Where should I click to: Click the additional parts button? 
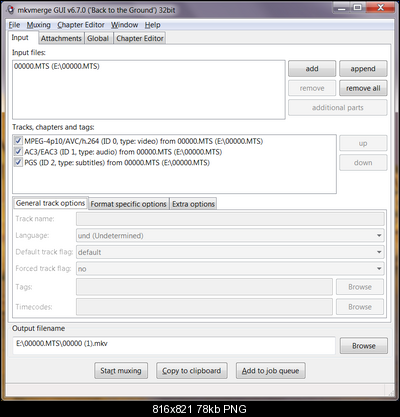338,108
